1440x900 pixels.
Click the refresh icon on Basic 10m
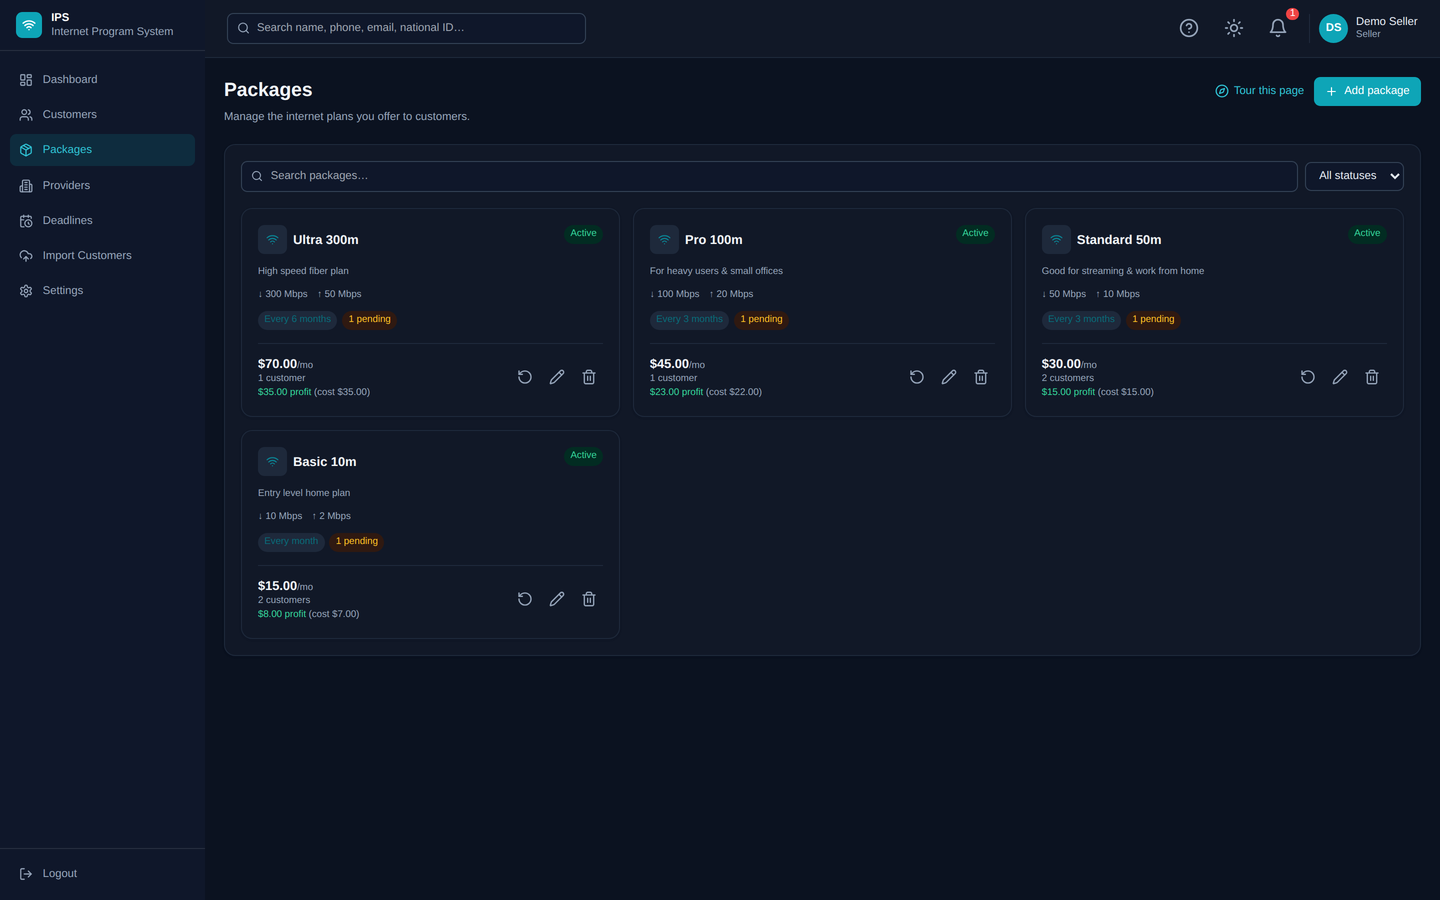(525, 599)
